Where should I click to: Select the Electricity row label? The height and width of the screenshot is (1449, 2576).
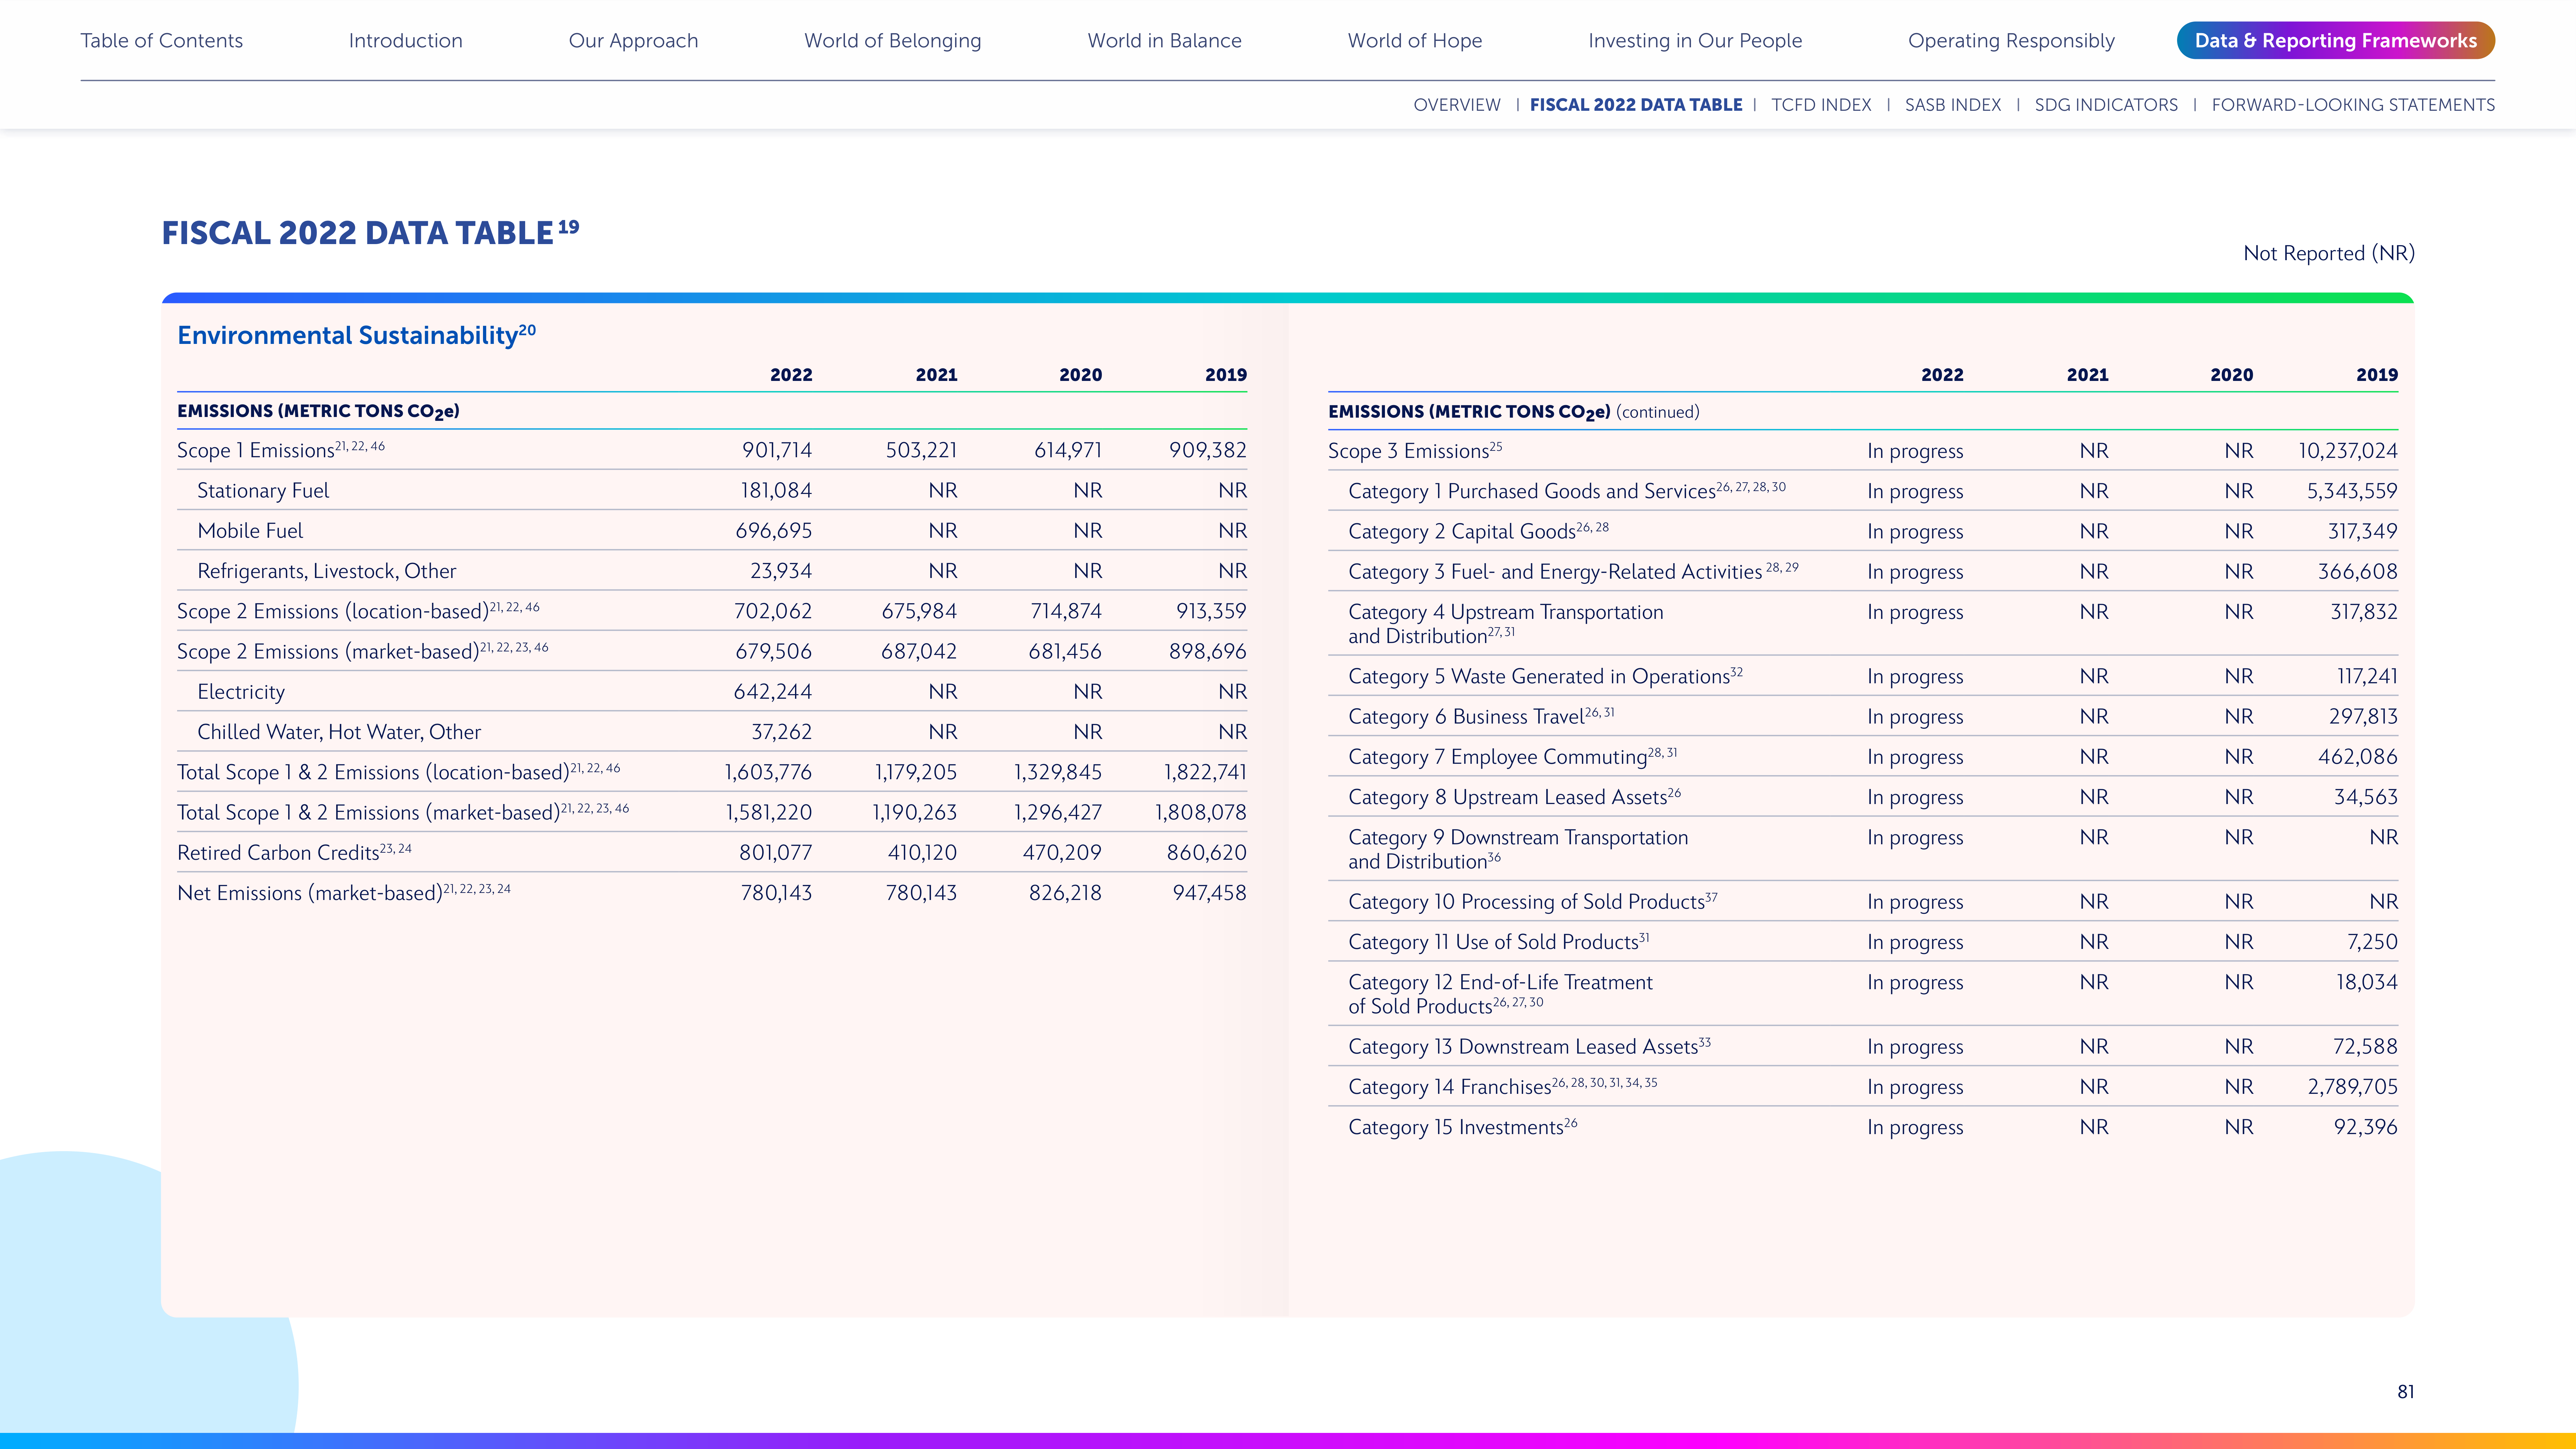241,692
